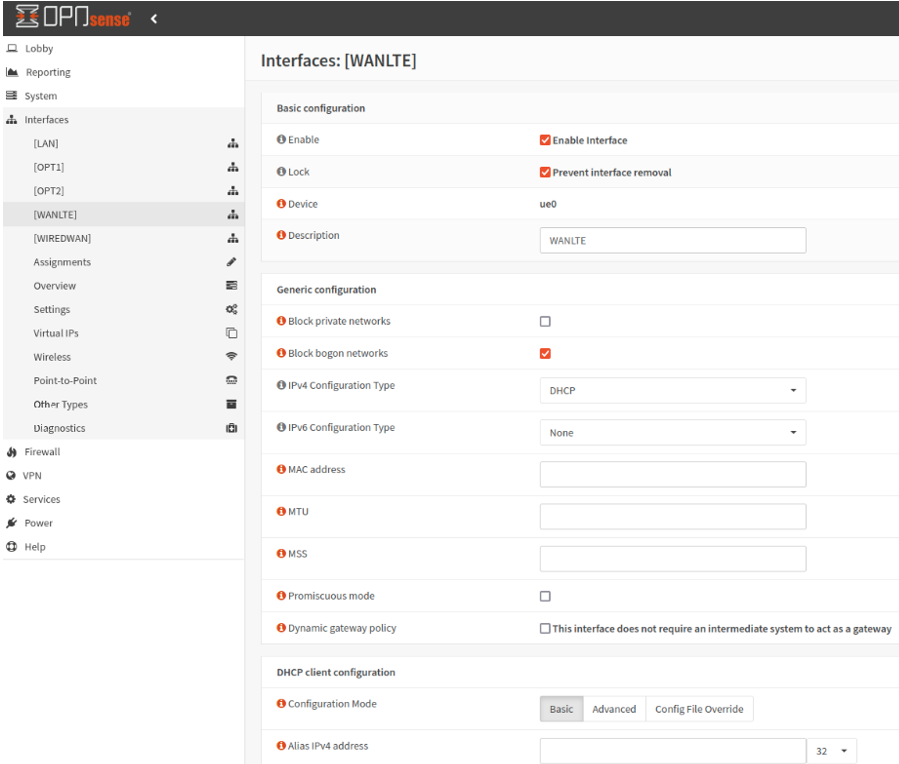This screenshot has height=764, width=899.
Task: Click the MAC address input field
Action: click(x=673, y=475)
